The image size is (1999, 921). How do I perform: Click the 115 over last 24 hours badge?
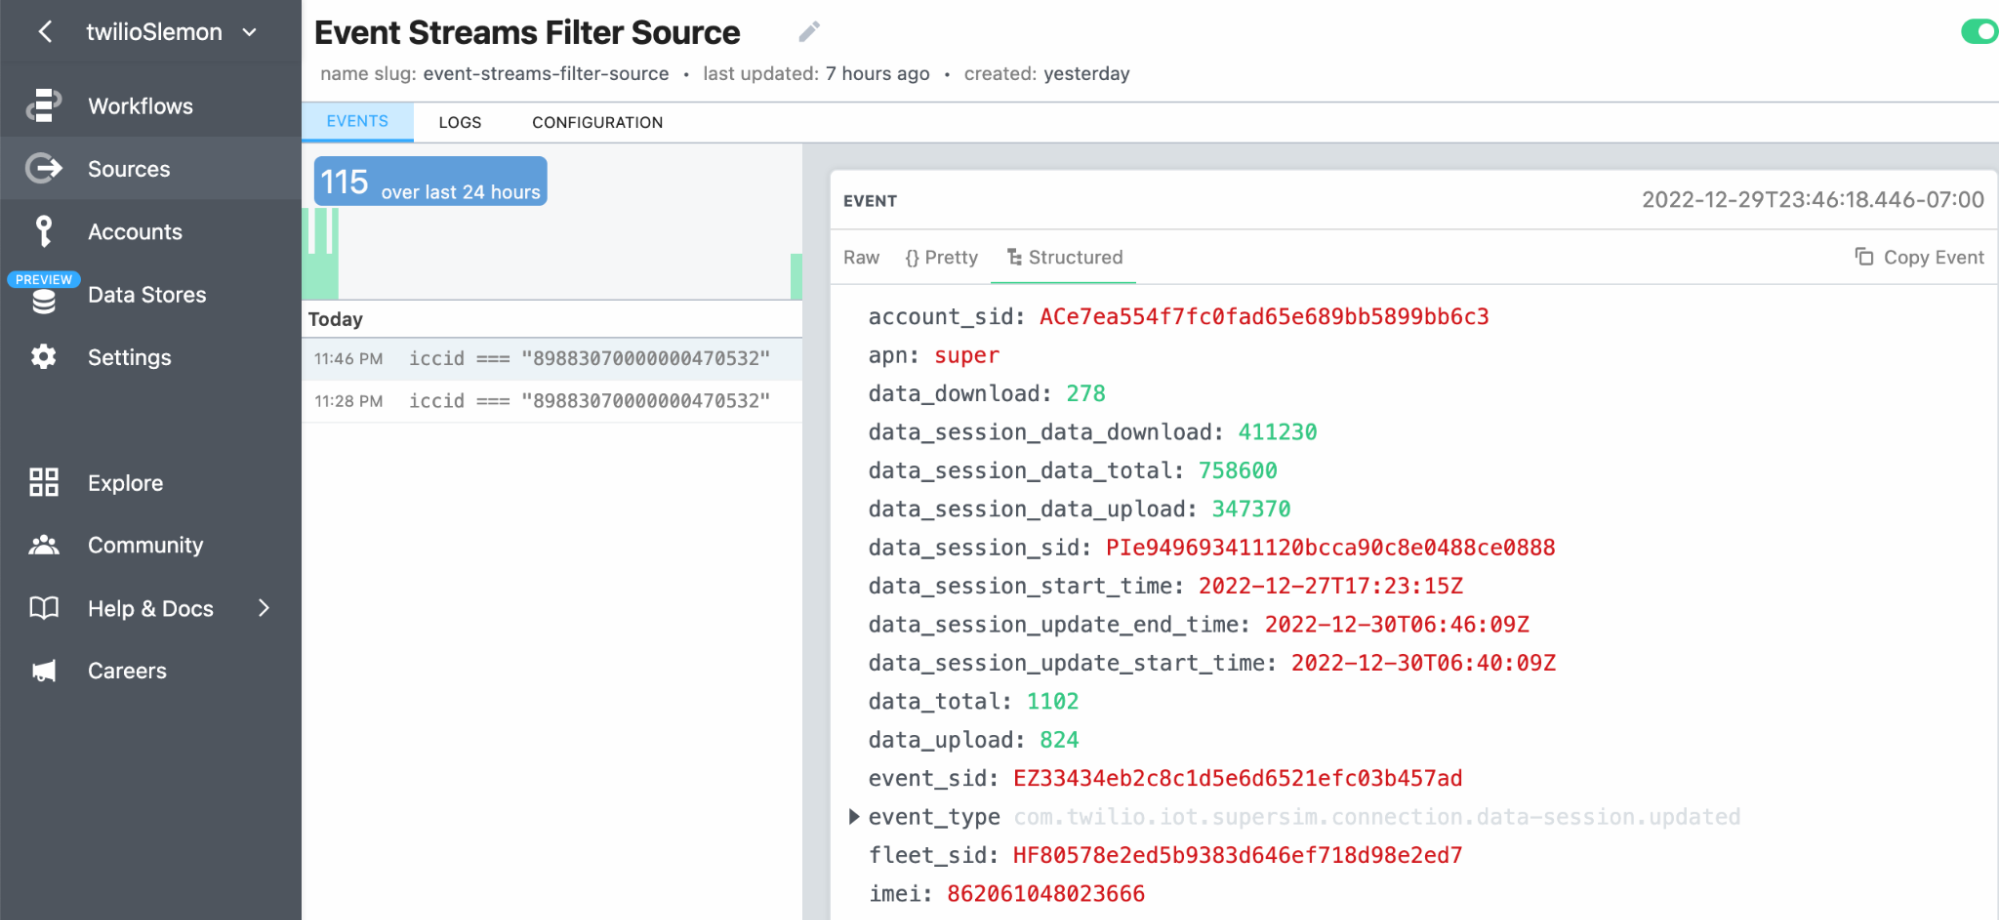tap(430, 181)
